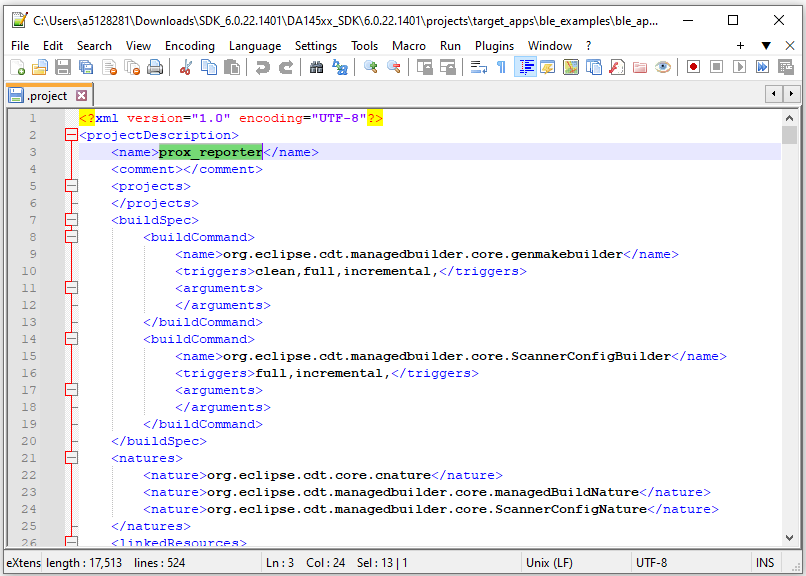Screen dimensions: 806x576
Task: Click the Save All icon
Action: (86, 67)
